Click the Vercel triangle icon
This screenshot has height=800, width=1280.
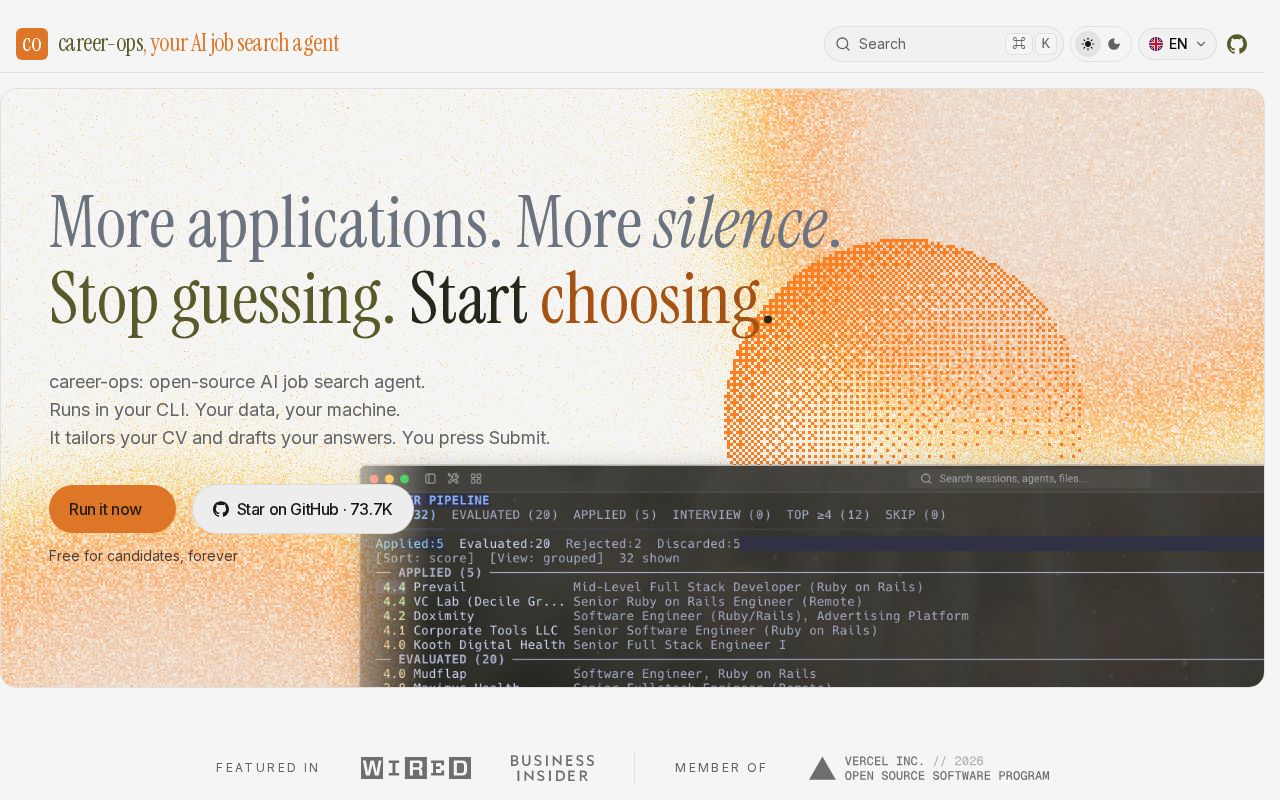[822, 768]
